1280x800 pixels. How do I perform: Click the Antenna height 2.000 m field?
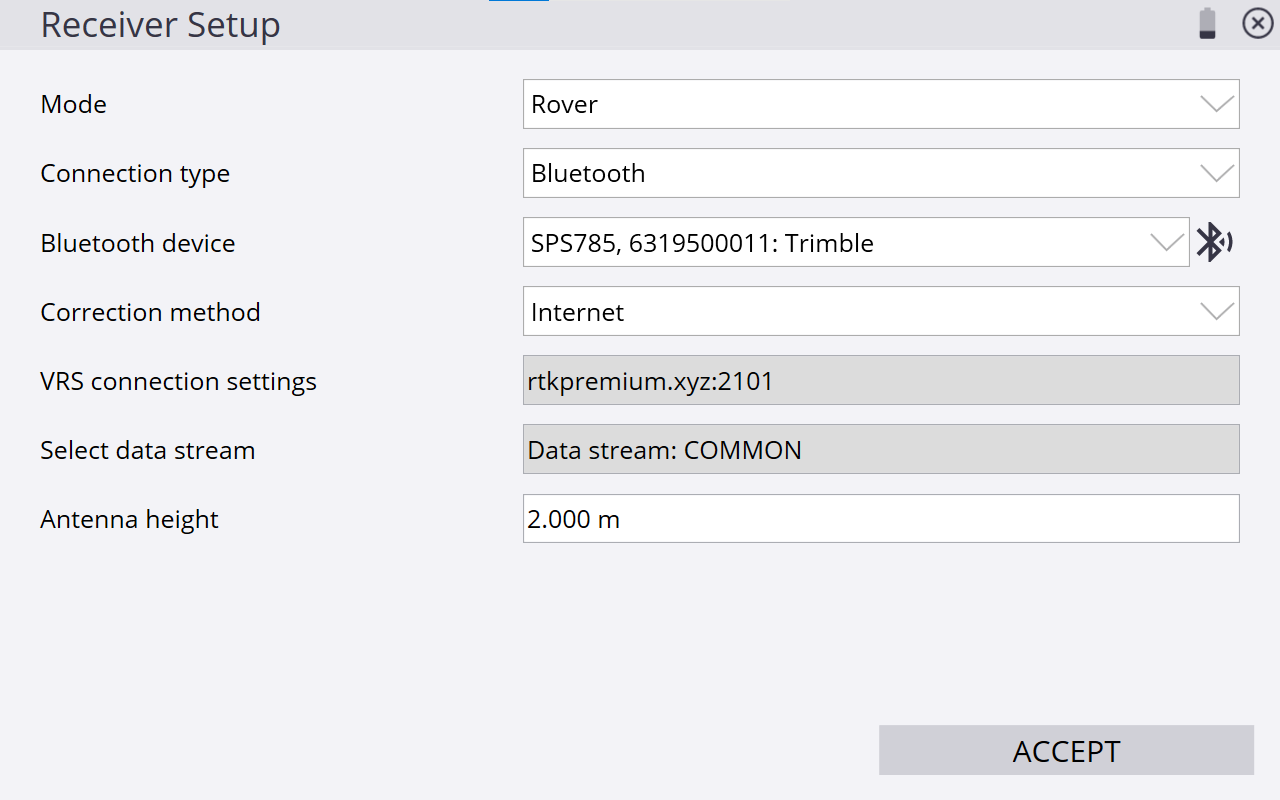pos(880,519)
